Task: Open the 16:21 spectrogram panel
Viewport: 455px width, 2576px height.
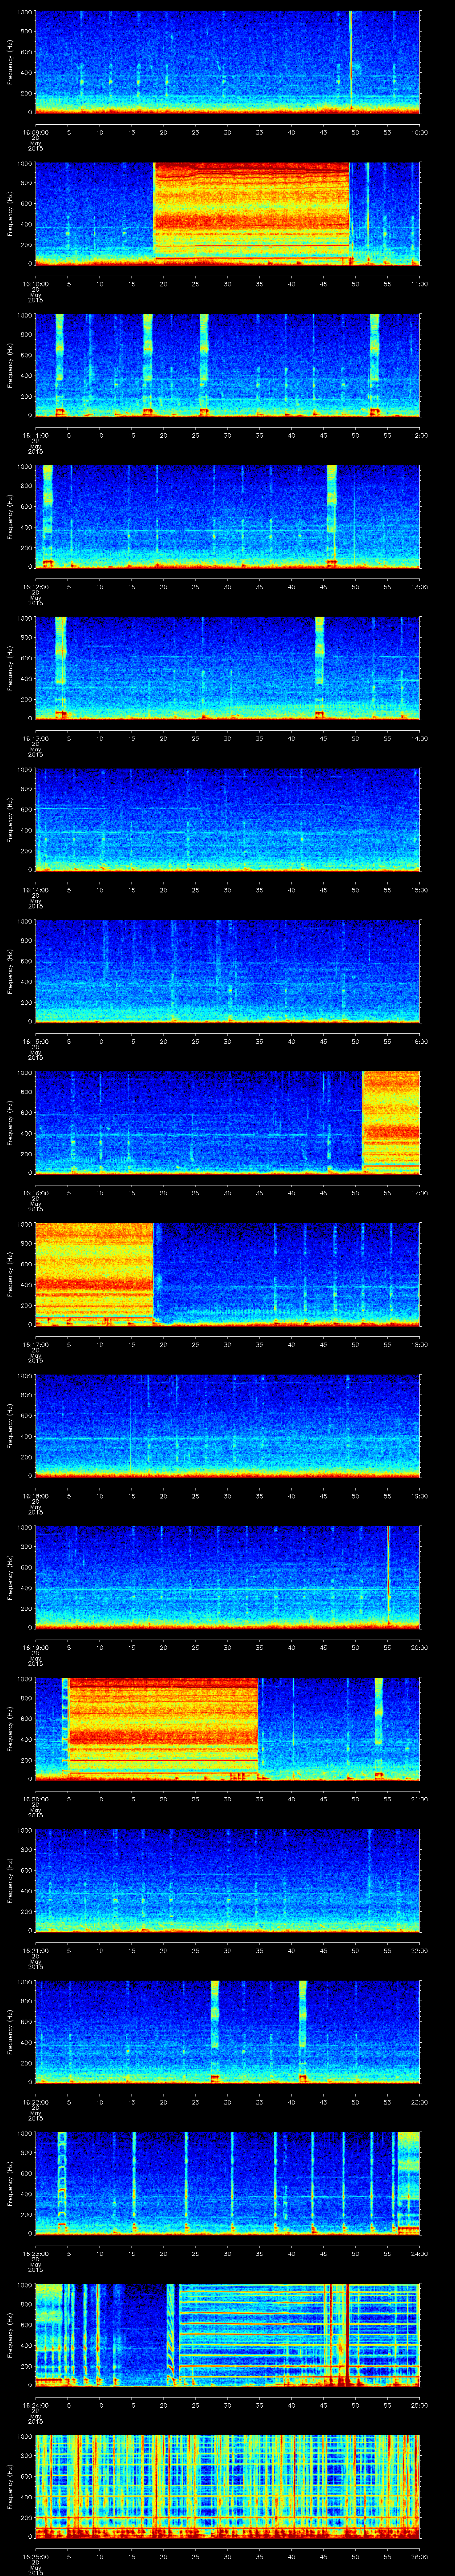Action: coord(227,1879)
